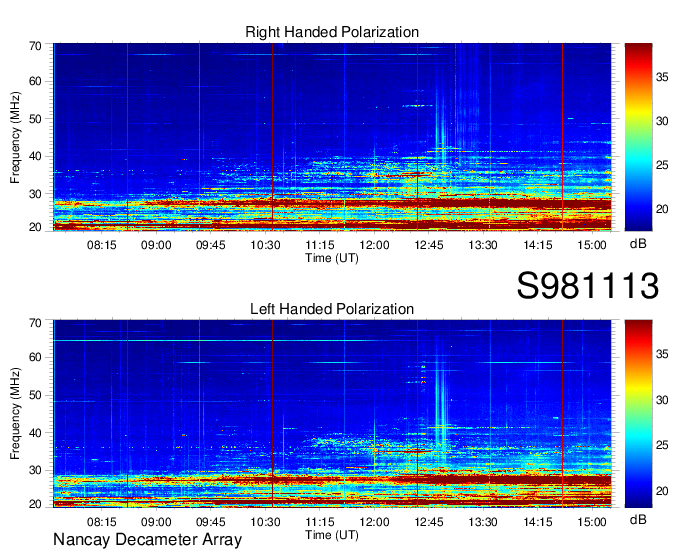Click the 30 value on upper color bar
This screenshot has height=552, width=680.
coord(662,121)
